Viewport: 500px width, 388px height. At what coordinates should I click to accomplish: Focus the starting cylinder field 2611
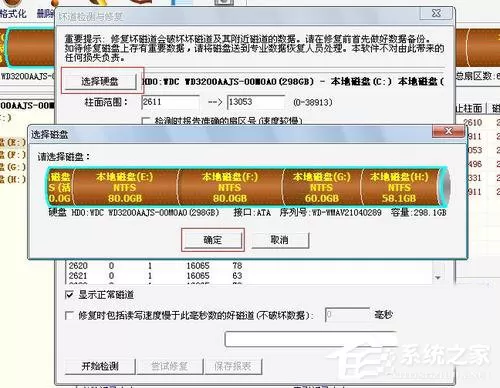pyautogui.click(x=171, y=102)
